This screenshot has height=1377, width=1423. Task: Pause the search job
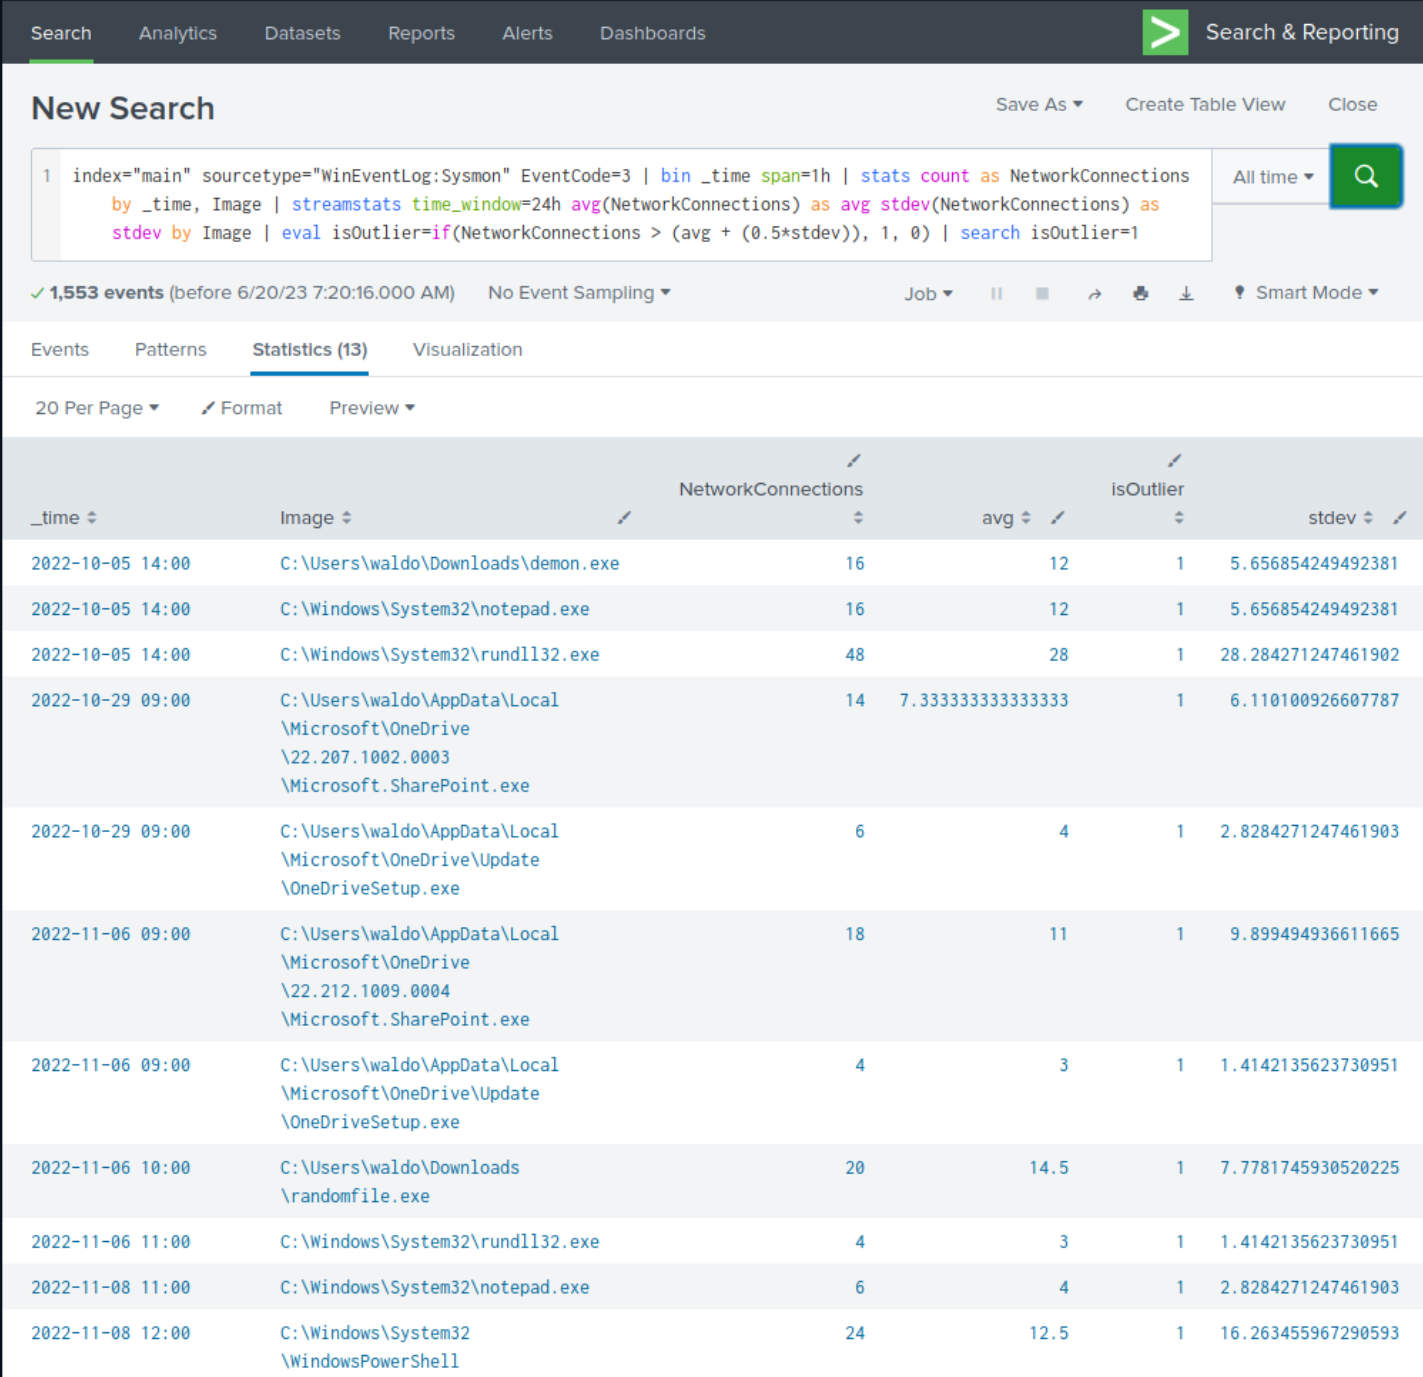(x=996, y=293)
